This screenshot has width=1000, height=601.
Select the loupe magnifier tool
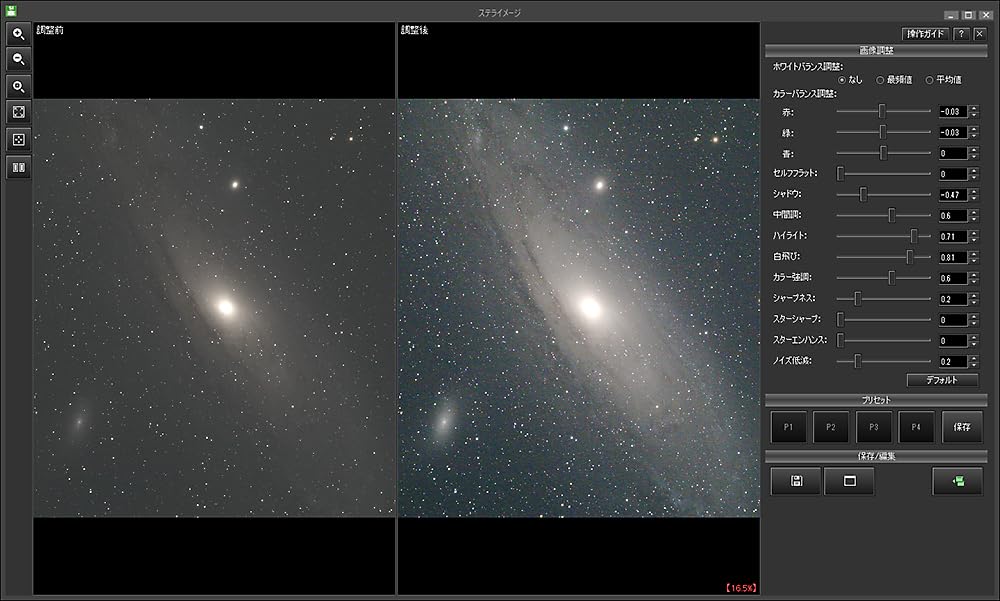pos(18,86)
